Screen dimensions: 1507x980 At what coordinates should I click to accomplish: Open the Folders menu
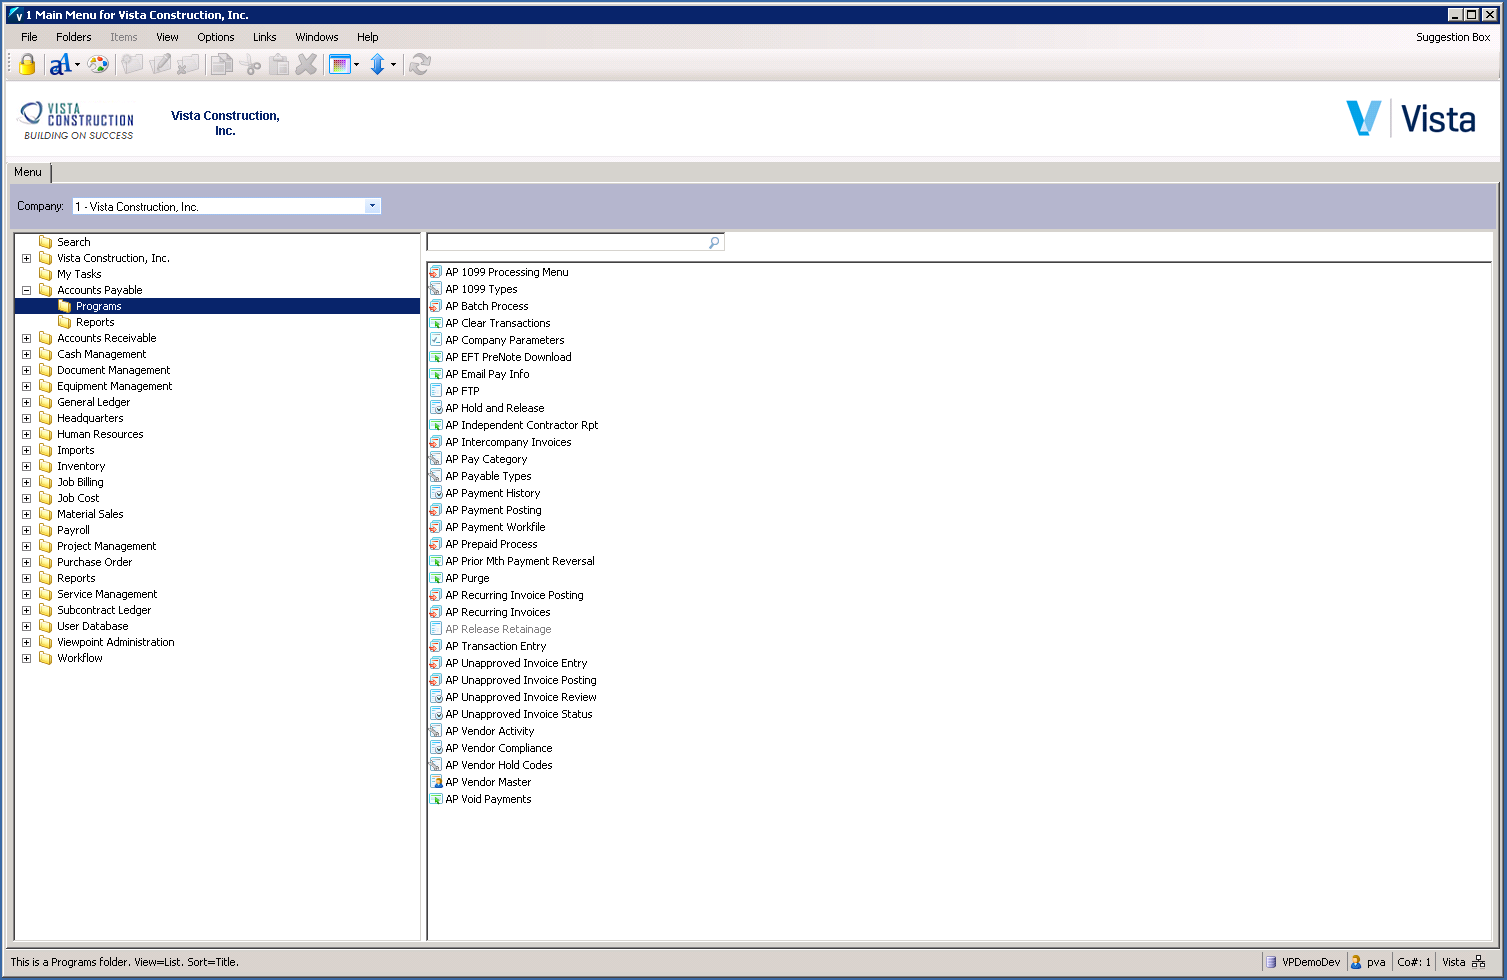[x=74, y=37]
